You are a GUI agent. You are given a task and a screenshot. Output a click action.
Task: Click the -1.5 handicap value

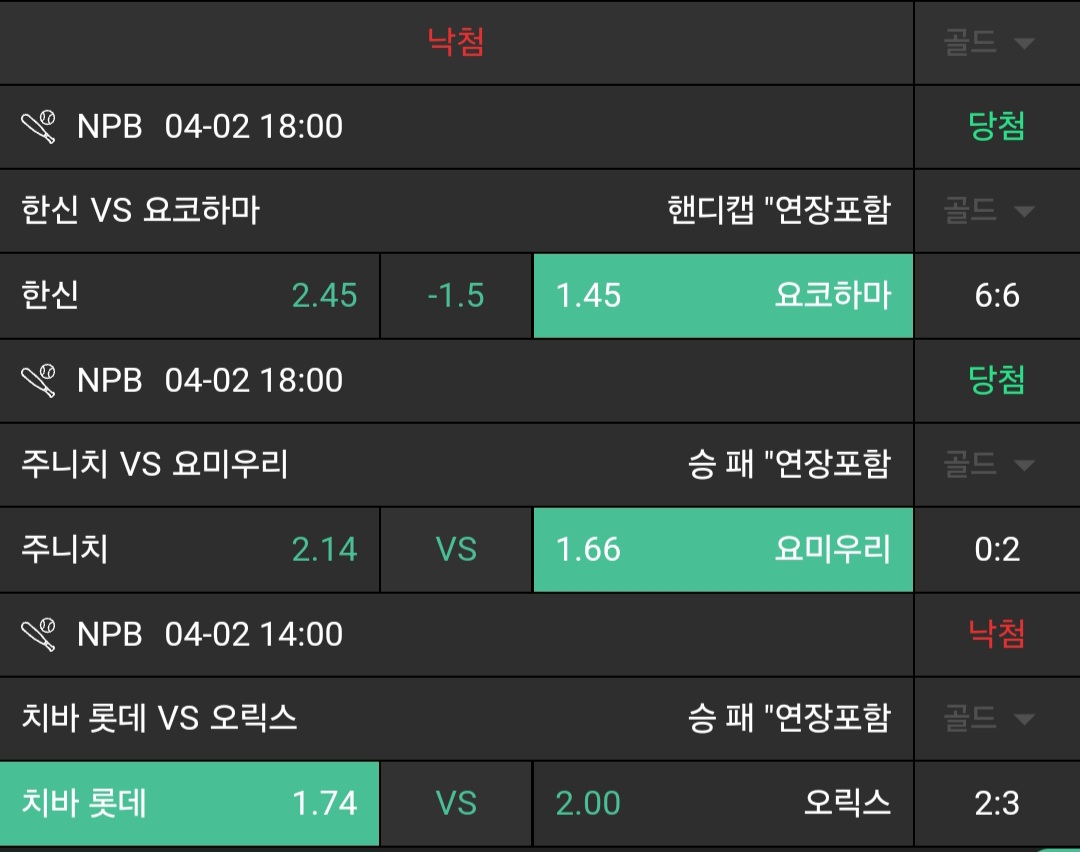click(x=456, y=296)
